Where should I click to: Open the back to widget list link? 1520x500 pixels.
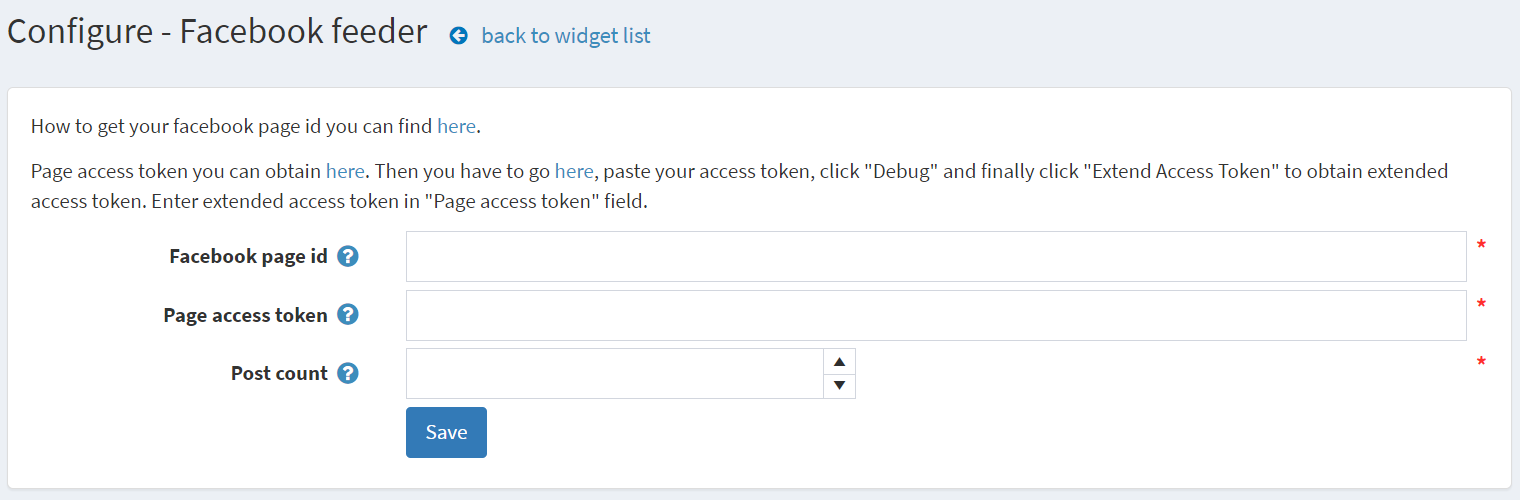point(566,36)
